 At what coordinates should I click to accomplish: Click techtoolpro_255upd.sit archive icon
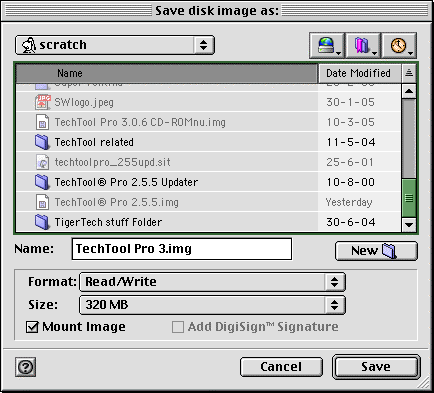tap(42, 162)
